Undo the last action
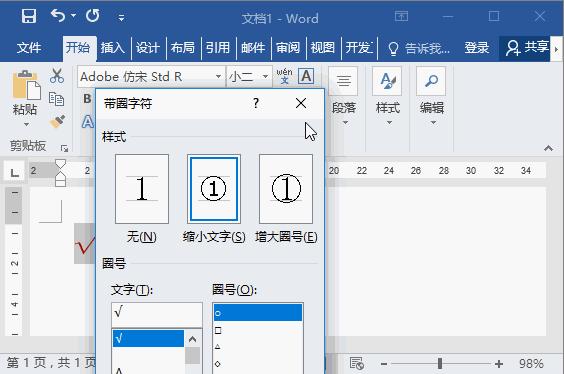 coord(58,16)
